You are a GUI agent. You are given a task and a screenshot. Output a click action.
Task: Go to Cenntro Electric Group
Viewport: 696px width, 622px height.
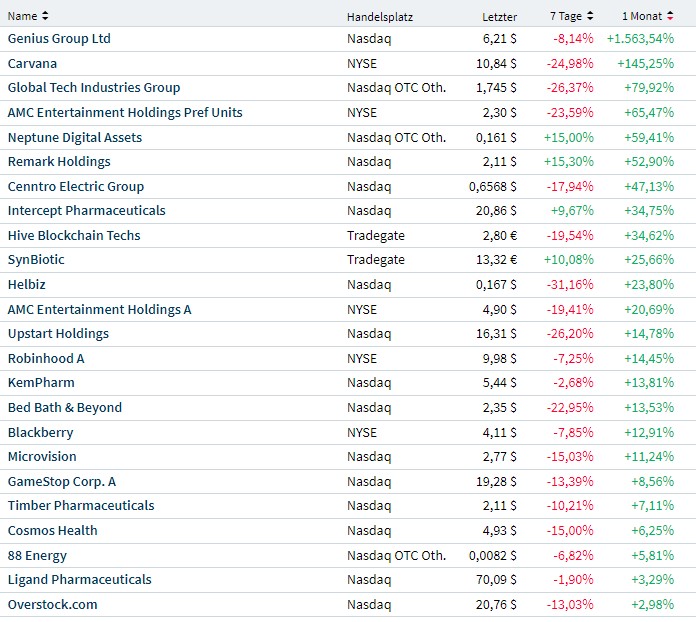(76, 187)
